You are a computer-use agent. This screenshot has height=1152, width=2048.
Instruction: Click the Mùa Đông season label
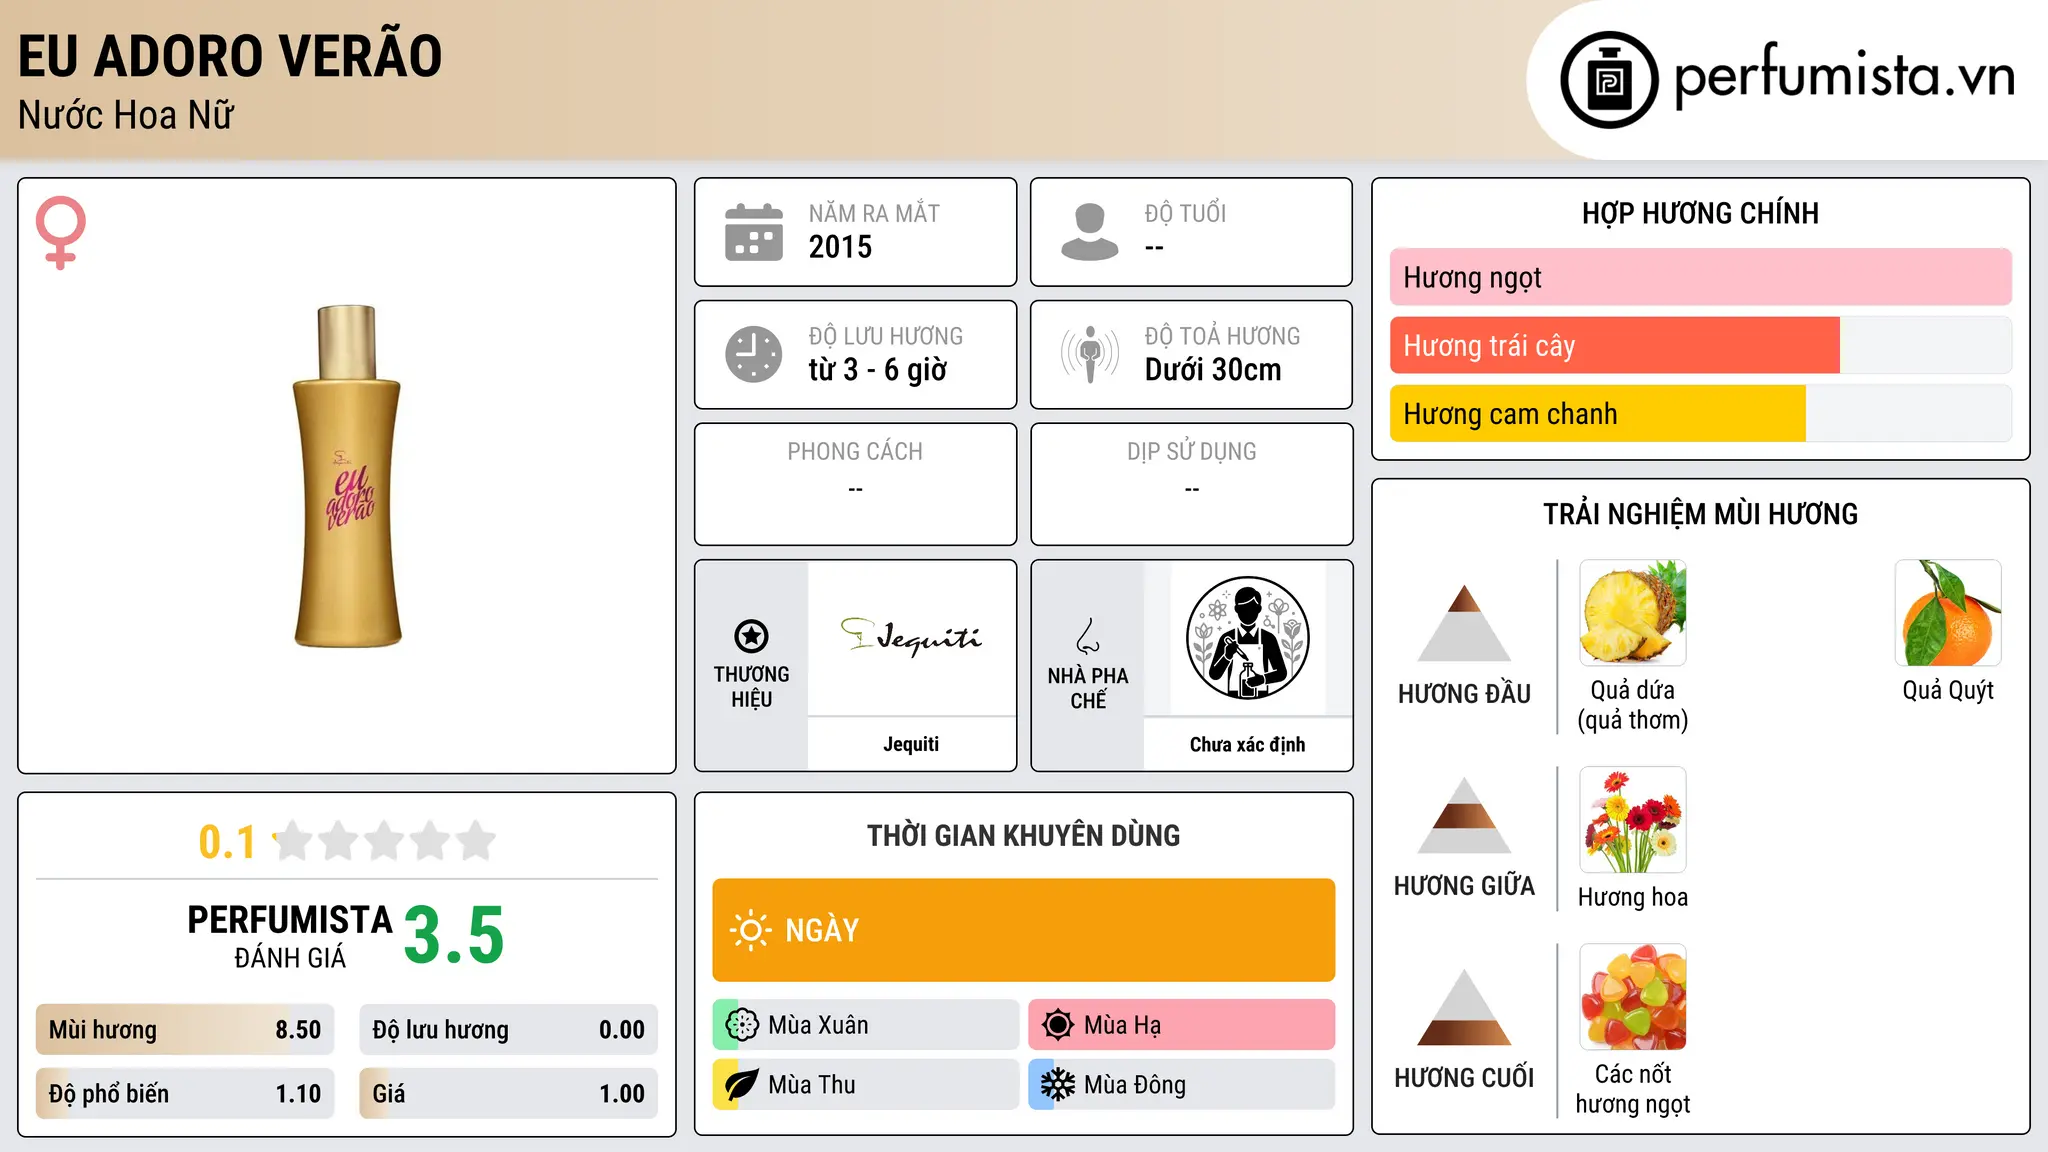coord(1135,1085)
